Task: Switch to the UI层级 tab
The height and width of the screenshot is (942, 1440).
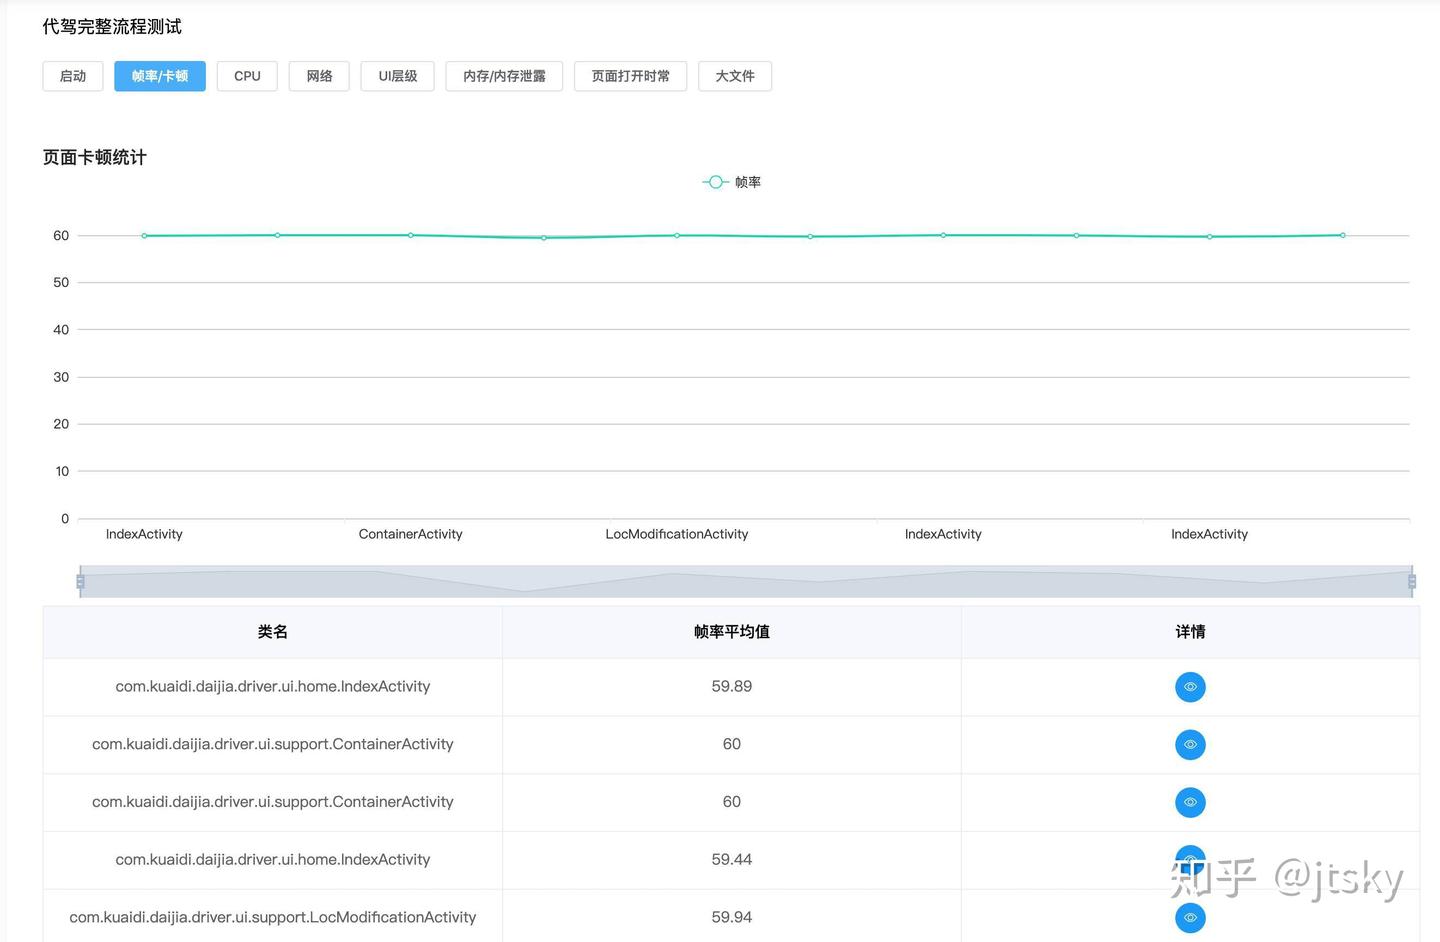Action: coord(397,75)
